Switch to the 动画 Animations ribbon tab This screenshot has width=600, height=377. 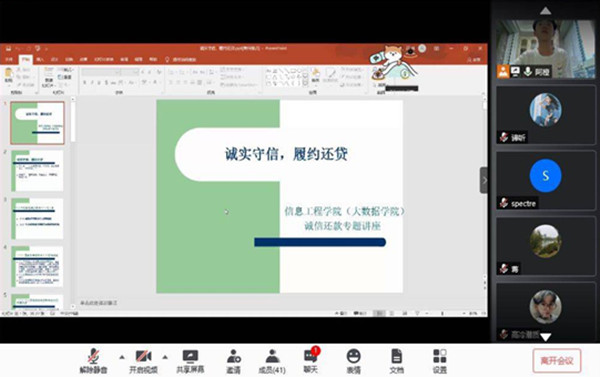83,59
